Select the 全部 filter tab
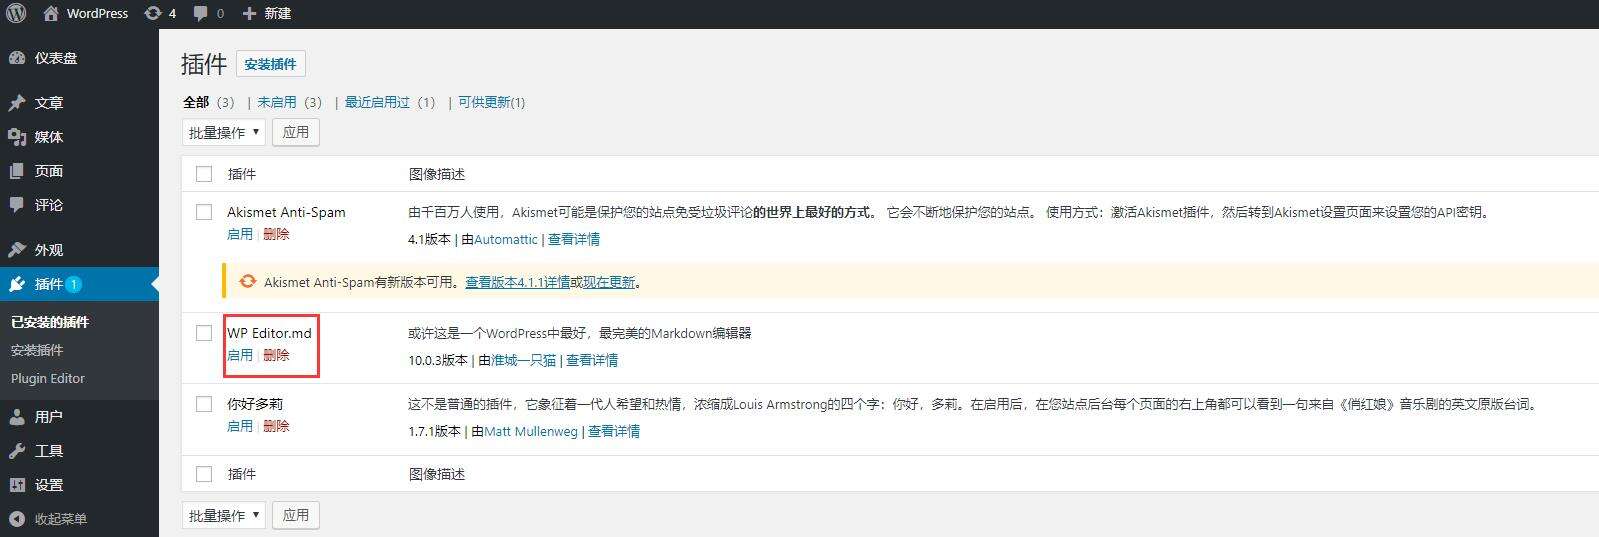This screenshot has height=537, width=1599. point(196,102)
